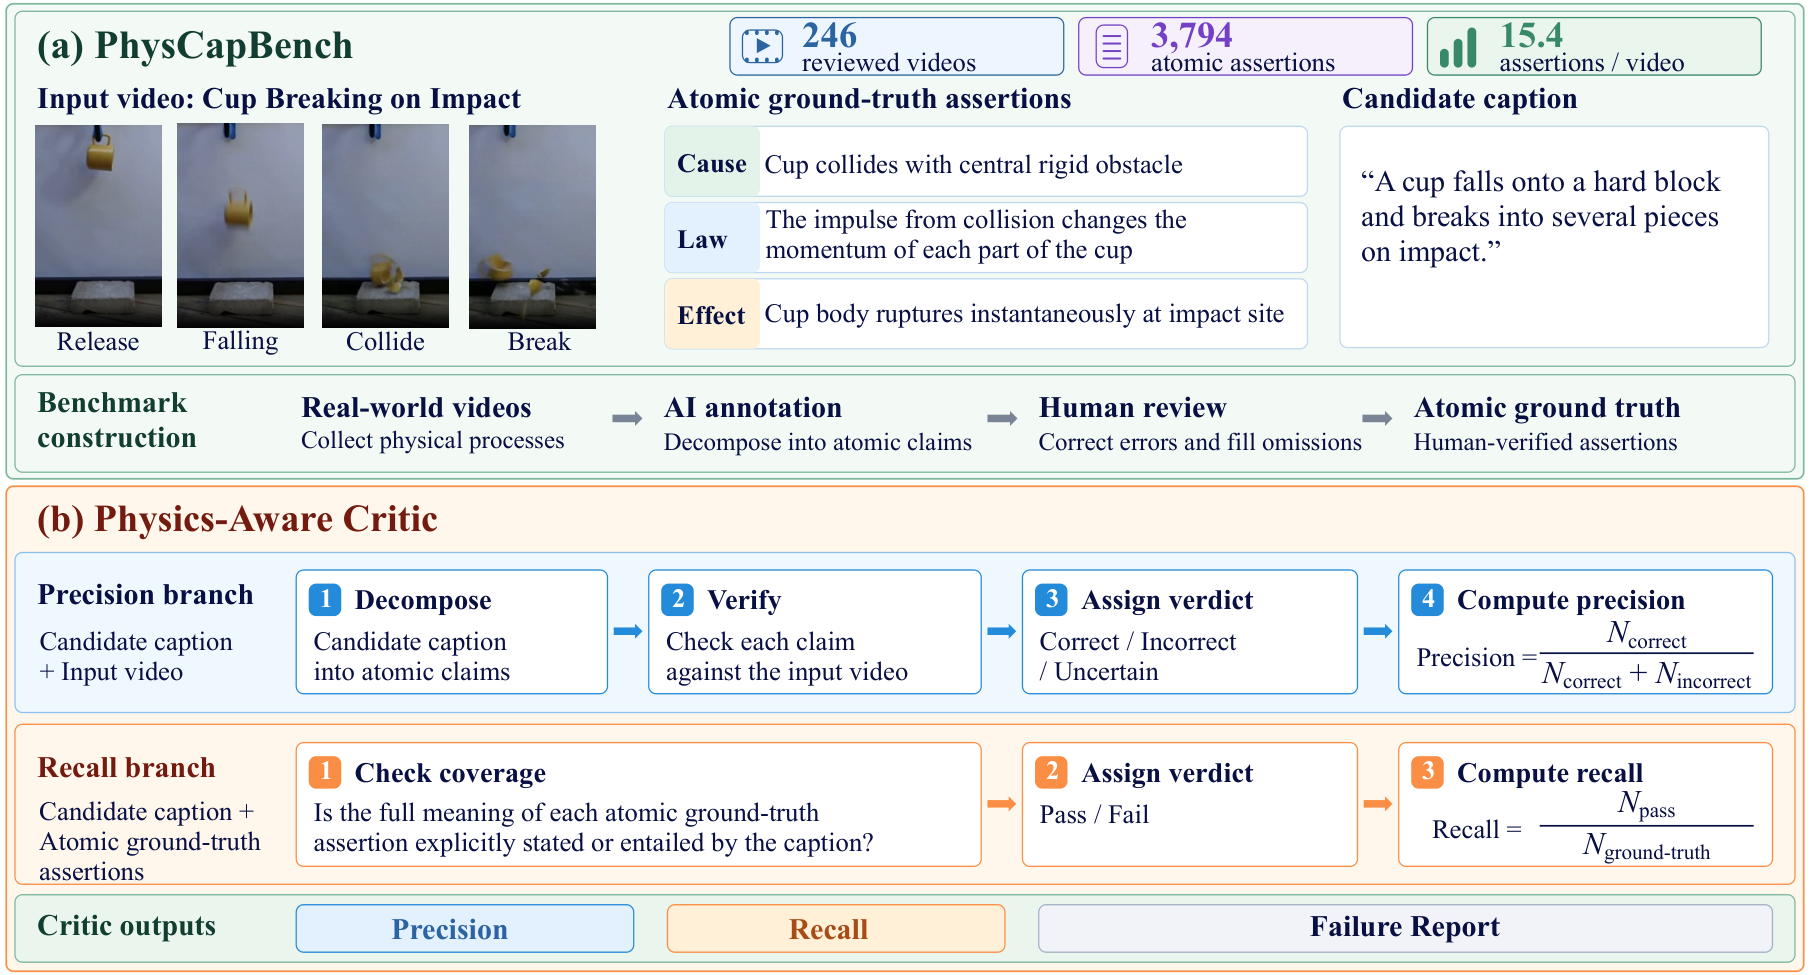Open the Falling video frame

pyautogui.click(x=240, y=226)
